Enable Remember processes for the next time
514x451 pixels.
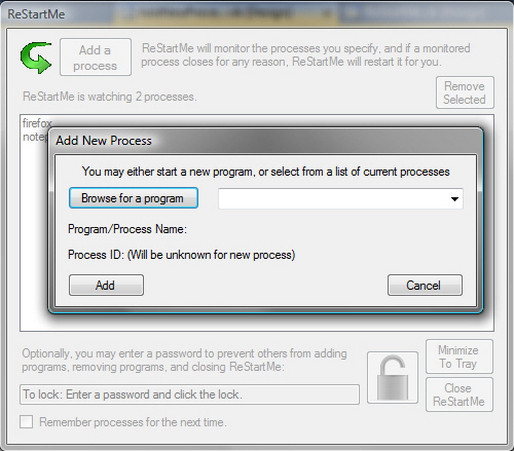26,422
